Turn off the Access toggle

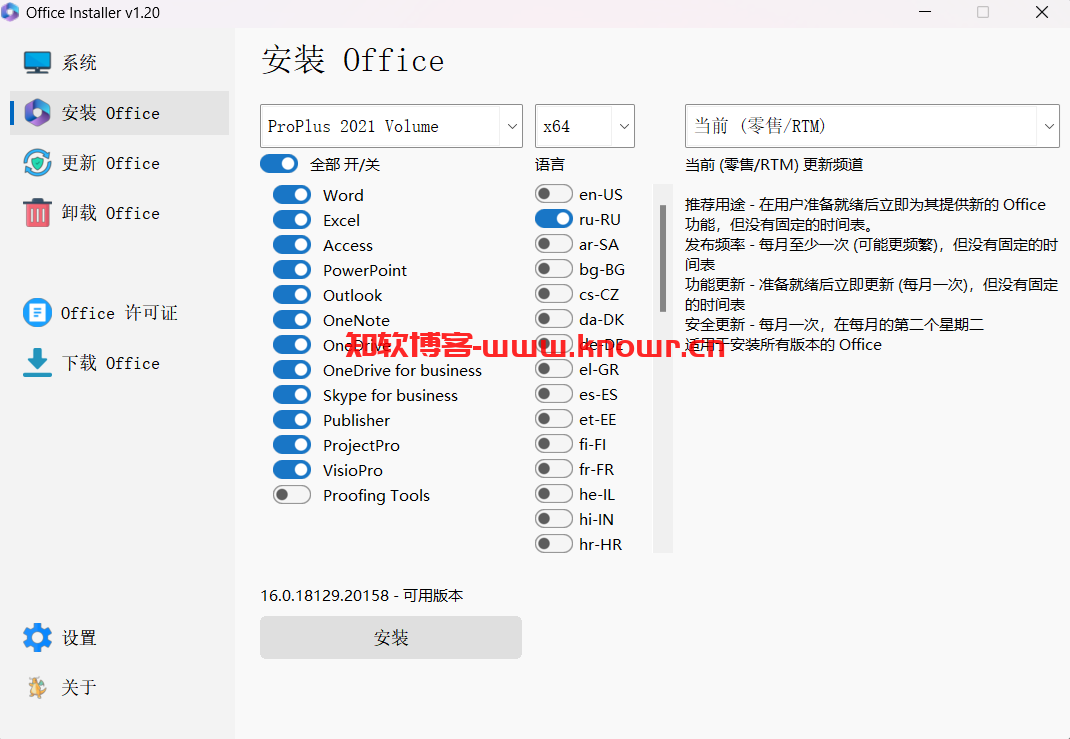click(x=292, y=245)
